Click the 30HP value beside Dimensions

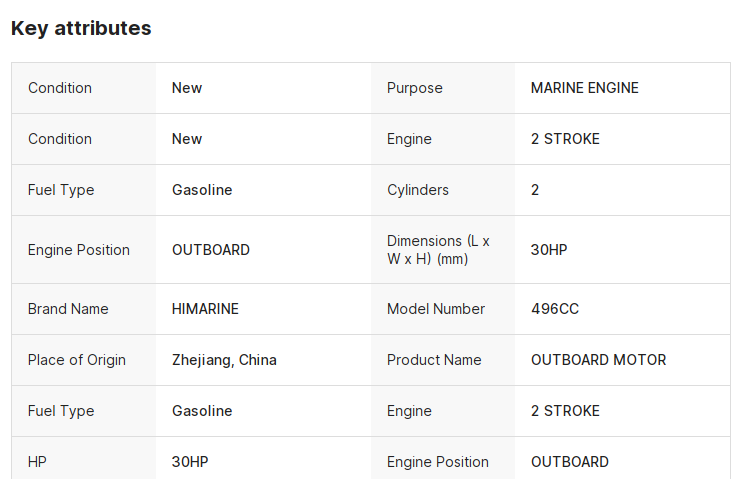pos(549,250)
